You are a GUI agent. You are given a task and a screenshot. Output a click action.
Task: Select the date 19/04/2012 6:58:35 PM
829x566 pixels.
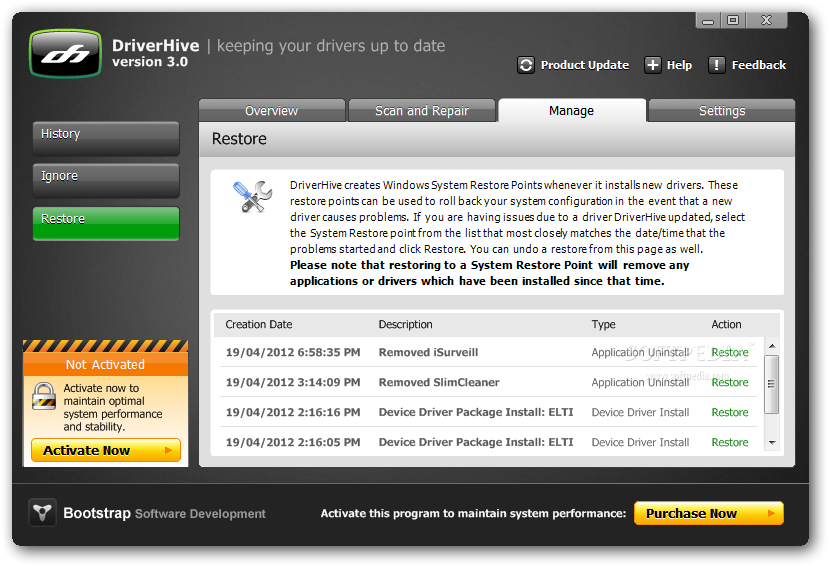pos(293,352)
